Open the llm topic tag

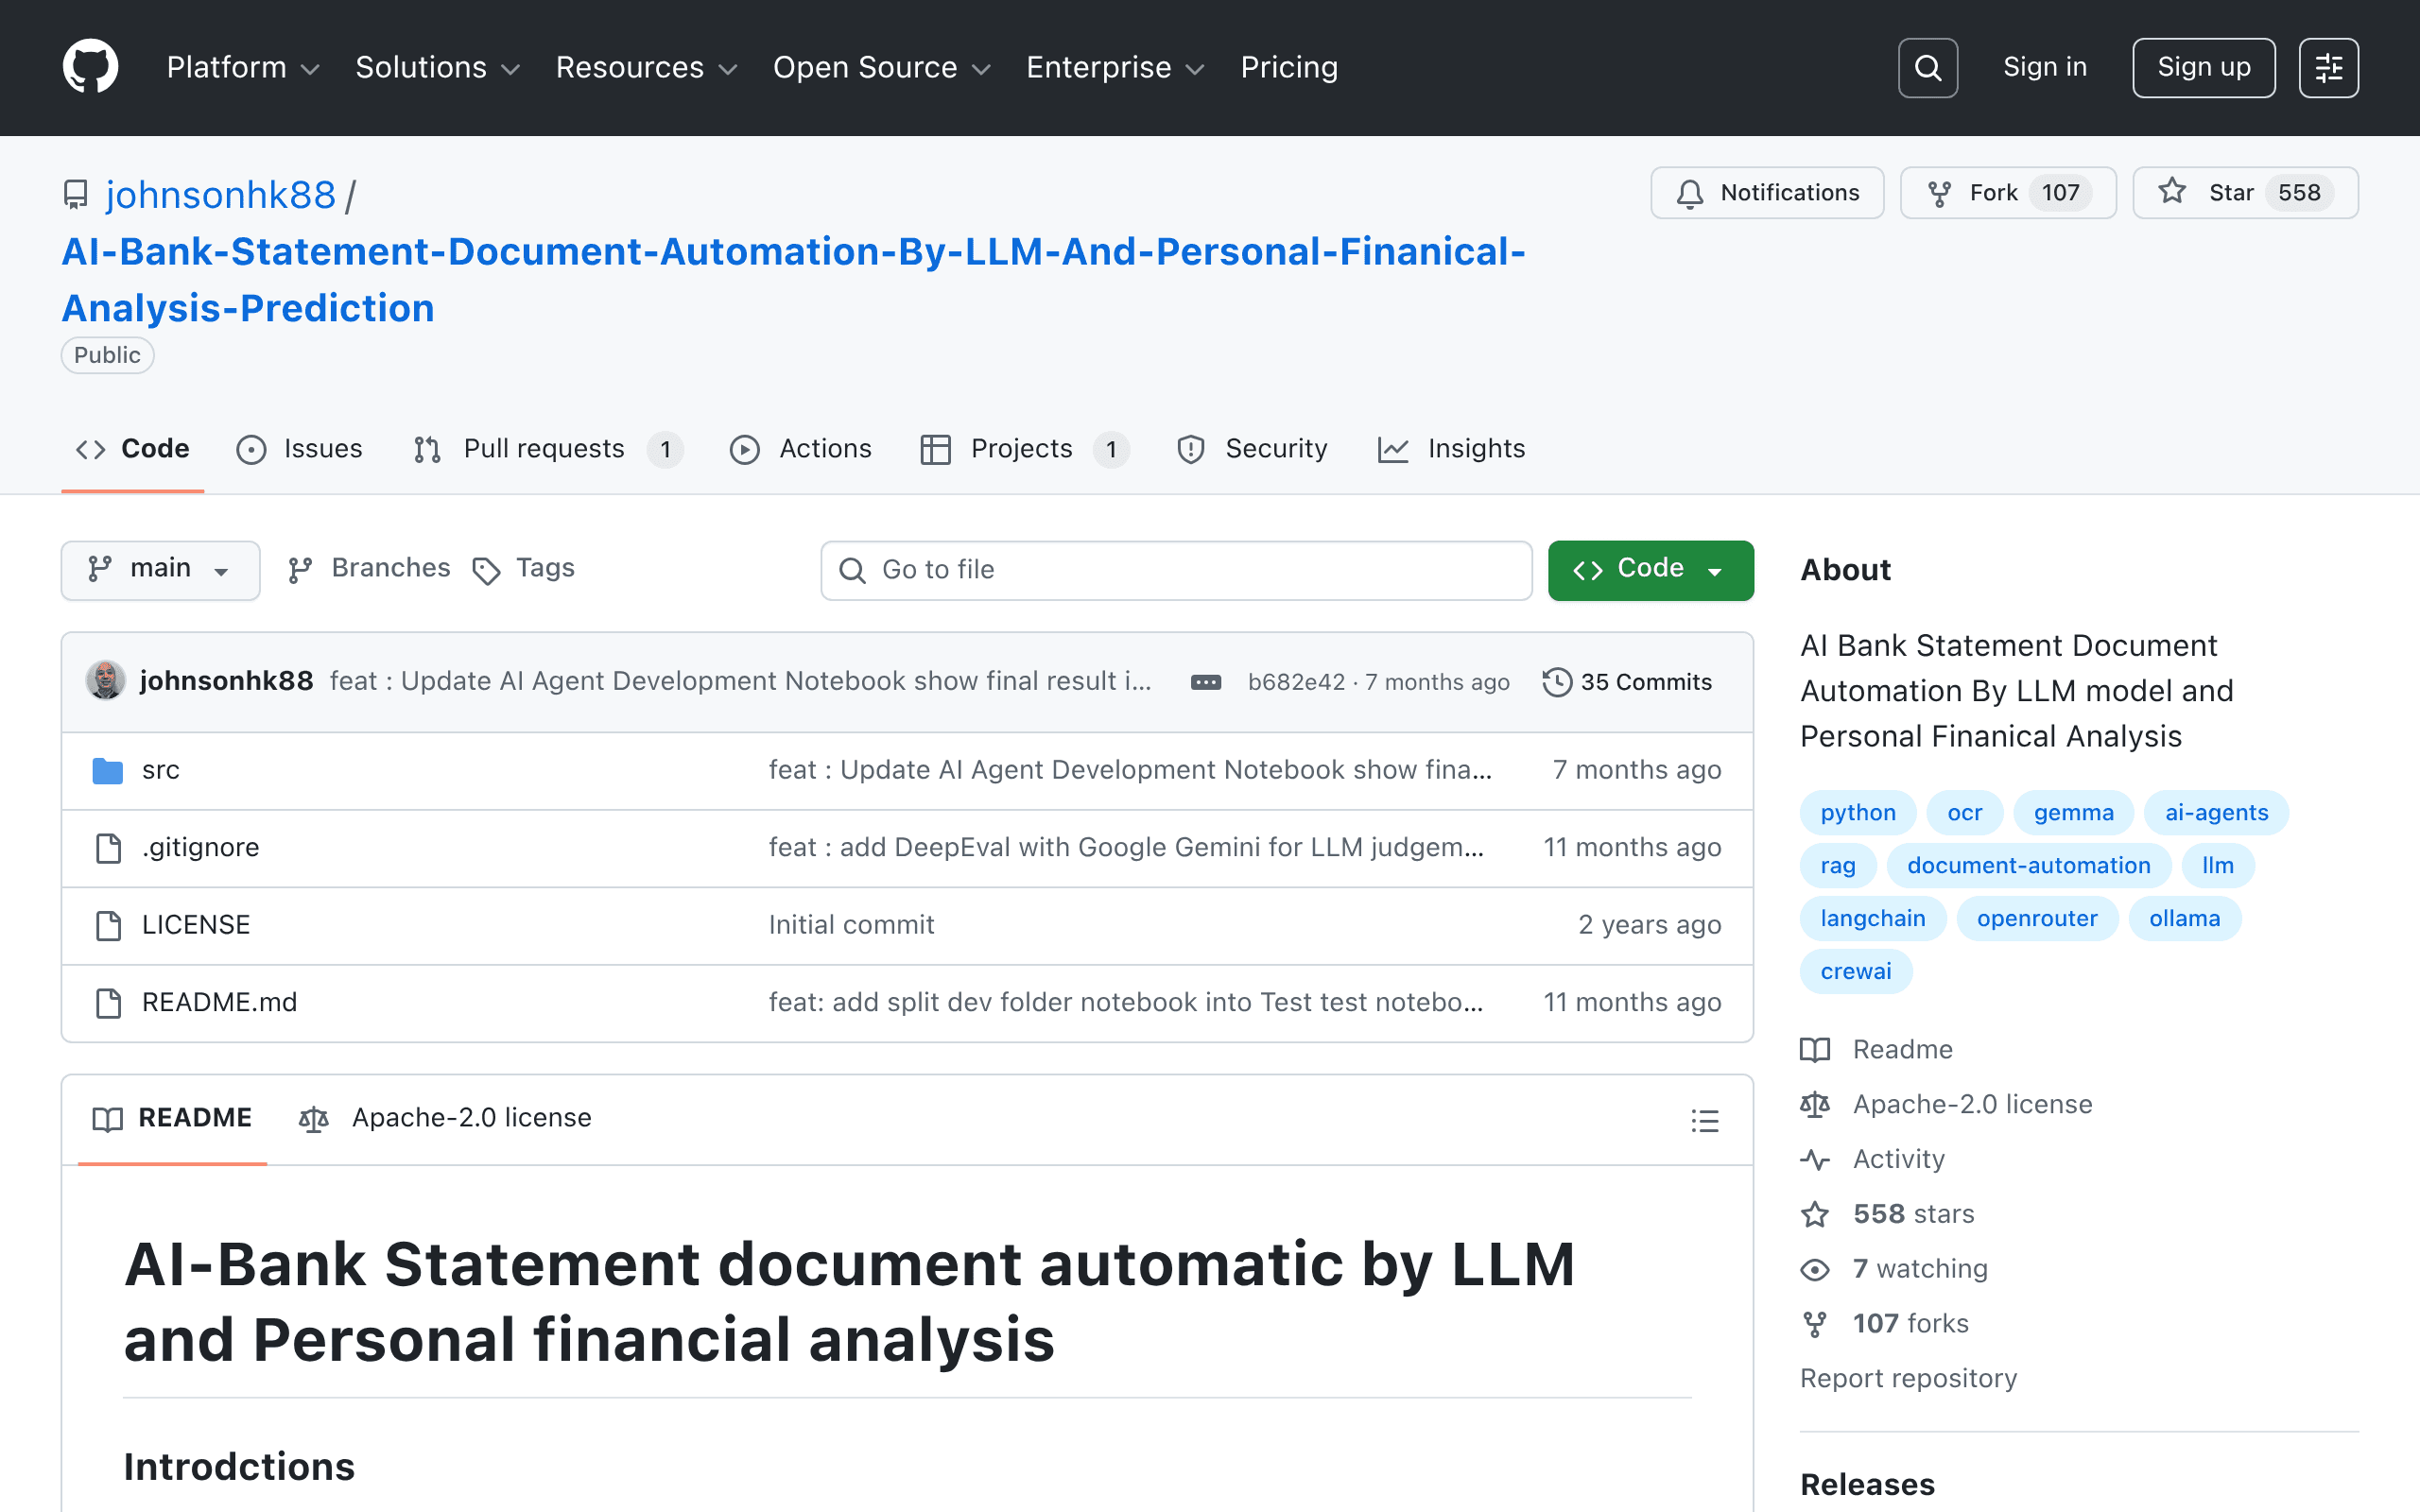[2218, 866]
